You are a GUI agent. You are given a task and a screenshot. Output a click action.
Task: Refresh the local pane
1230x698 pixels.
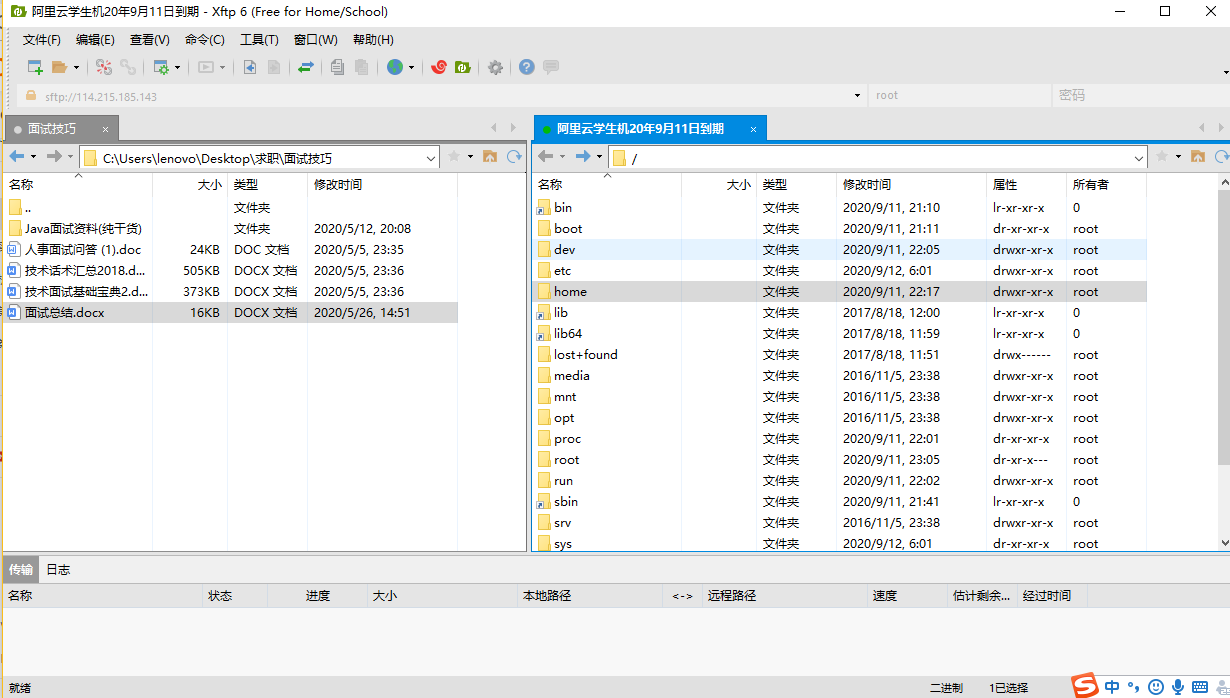click(515, 157)
